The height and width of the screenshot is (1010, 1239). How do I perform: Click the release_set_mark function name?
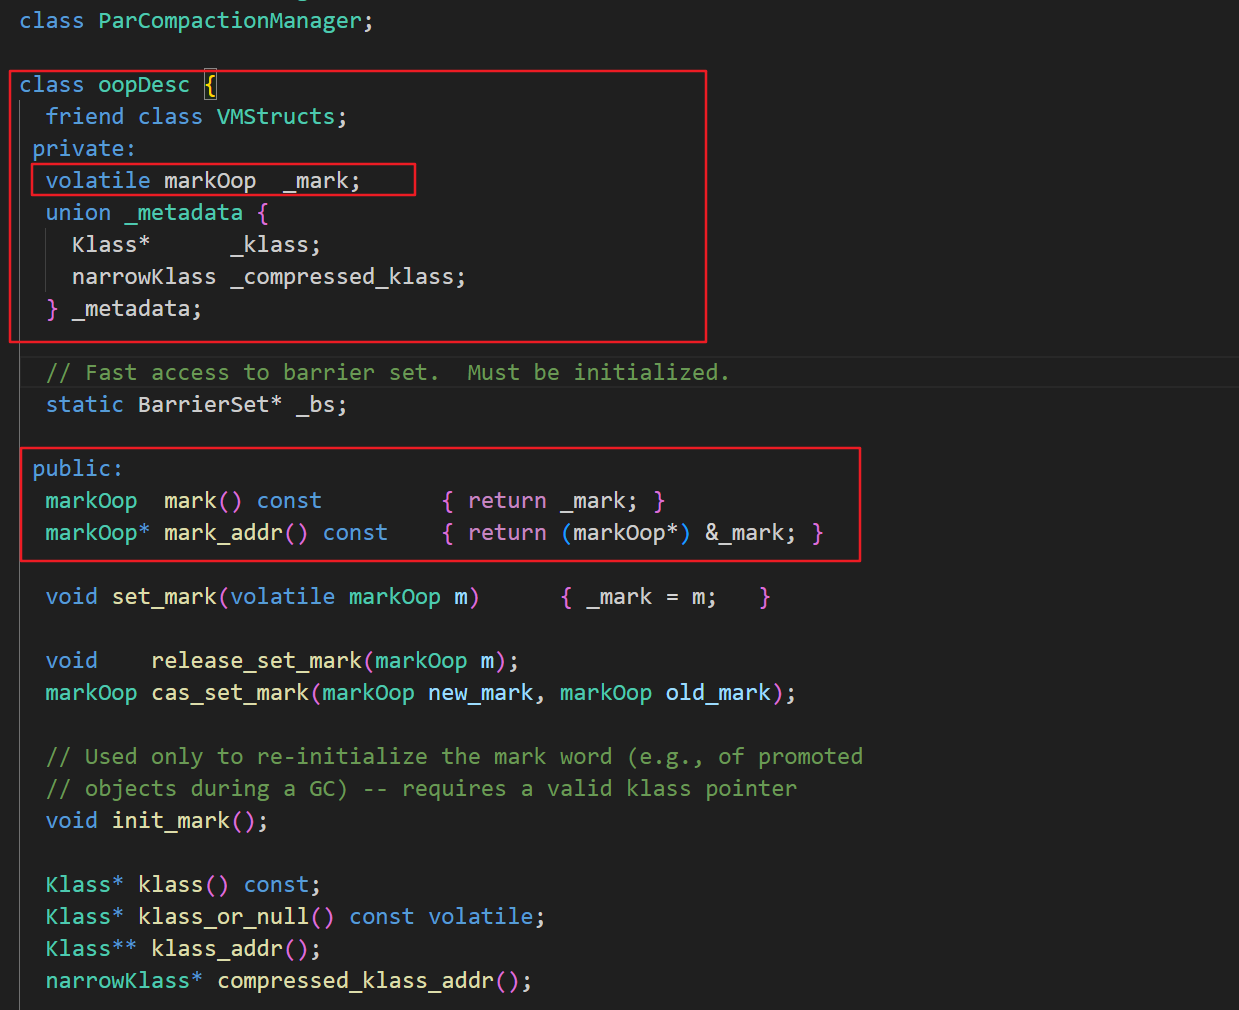click(x=256, y=661)
